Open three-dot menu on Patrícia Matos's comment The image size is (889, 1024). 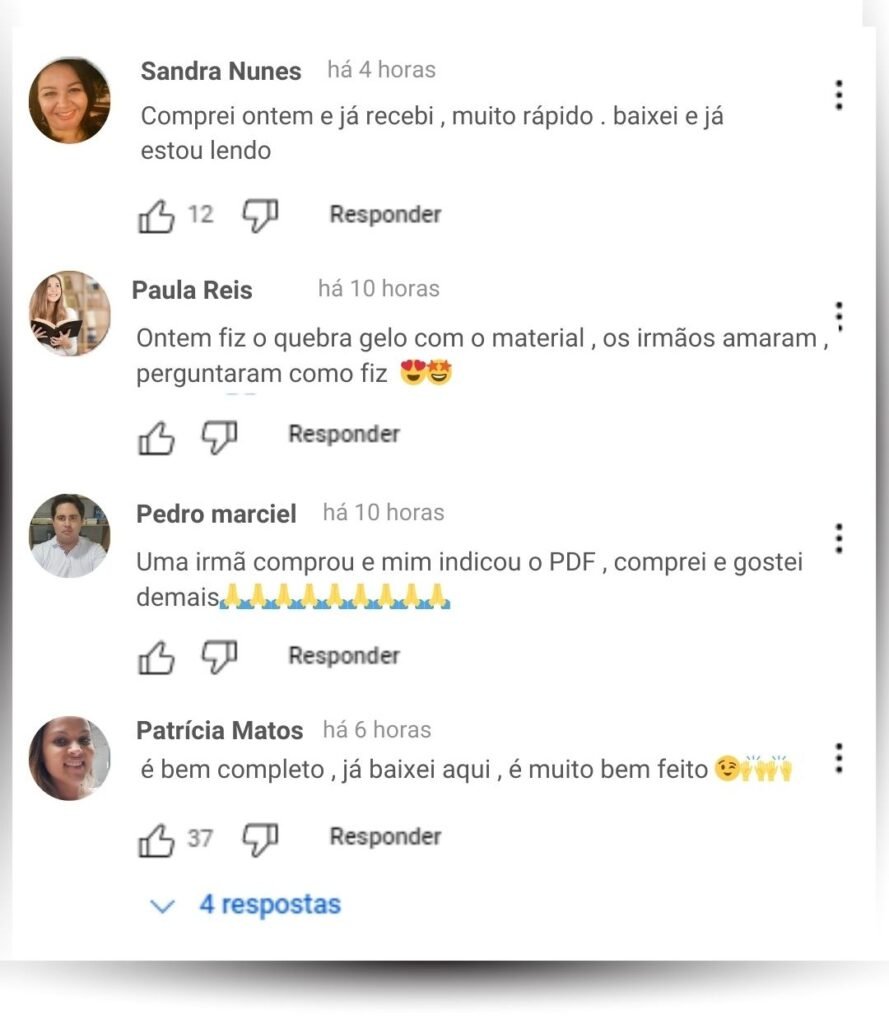pos(839,759)
